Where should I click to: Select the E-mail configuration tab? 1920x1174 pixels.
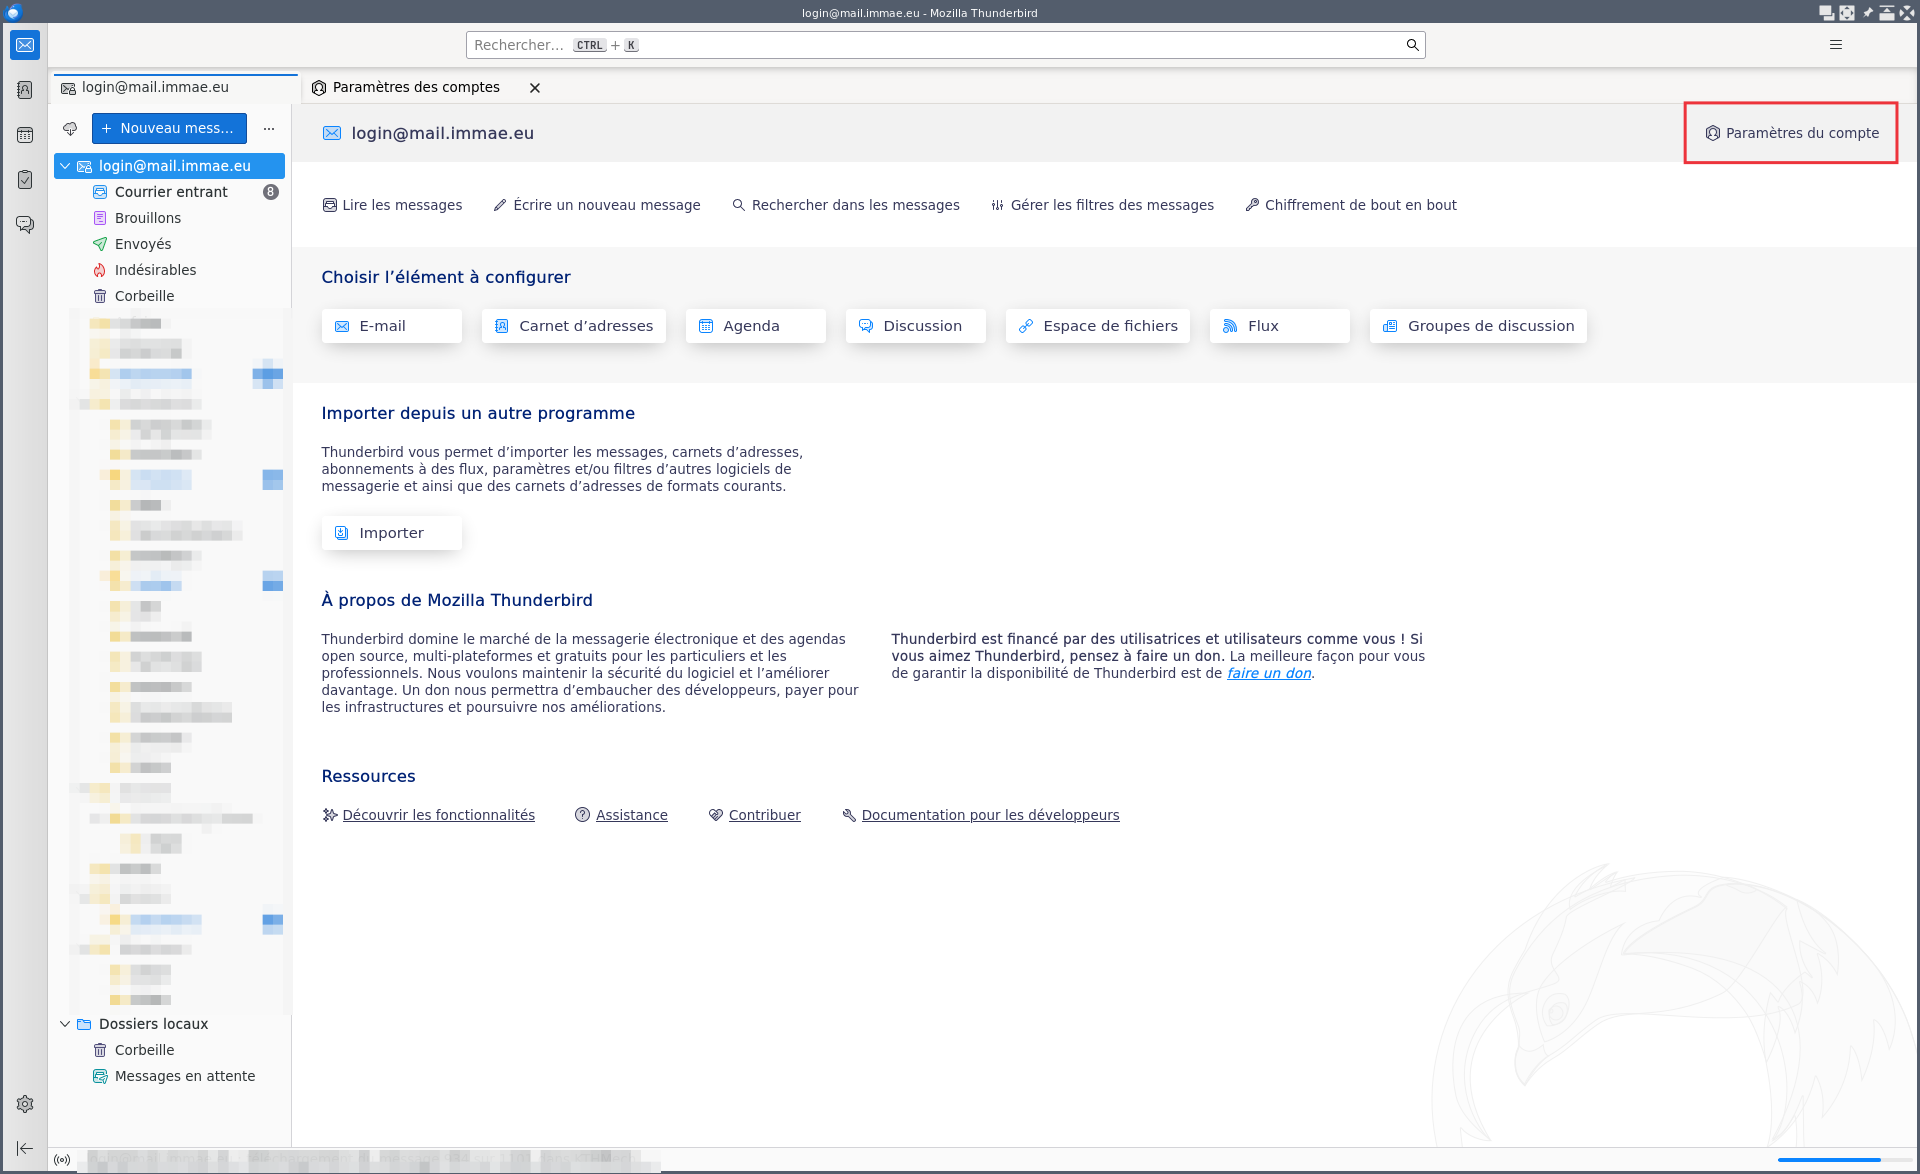tap(391, 325)
